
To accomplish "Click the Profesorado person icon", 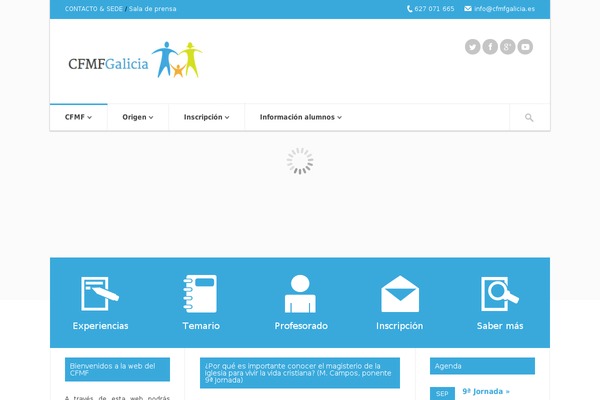I will tap(300, 294).
